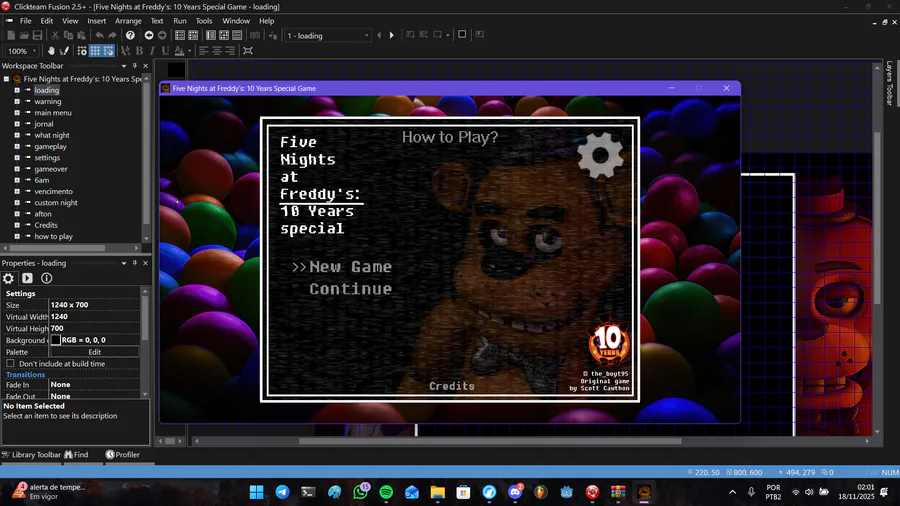Collapse the root application tree node
This screenshot has width=900, height=506.
pyautogui.click(x=6, y=79)
